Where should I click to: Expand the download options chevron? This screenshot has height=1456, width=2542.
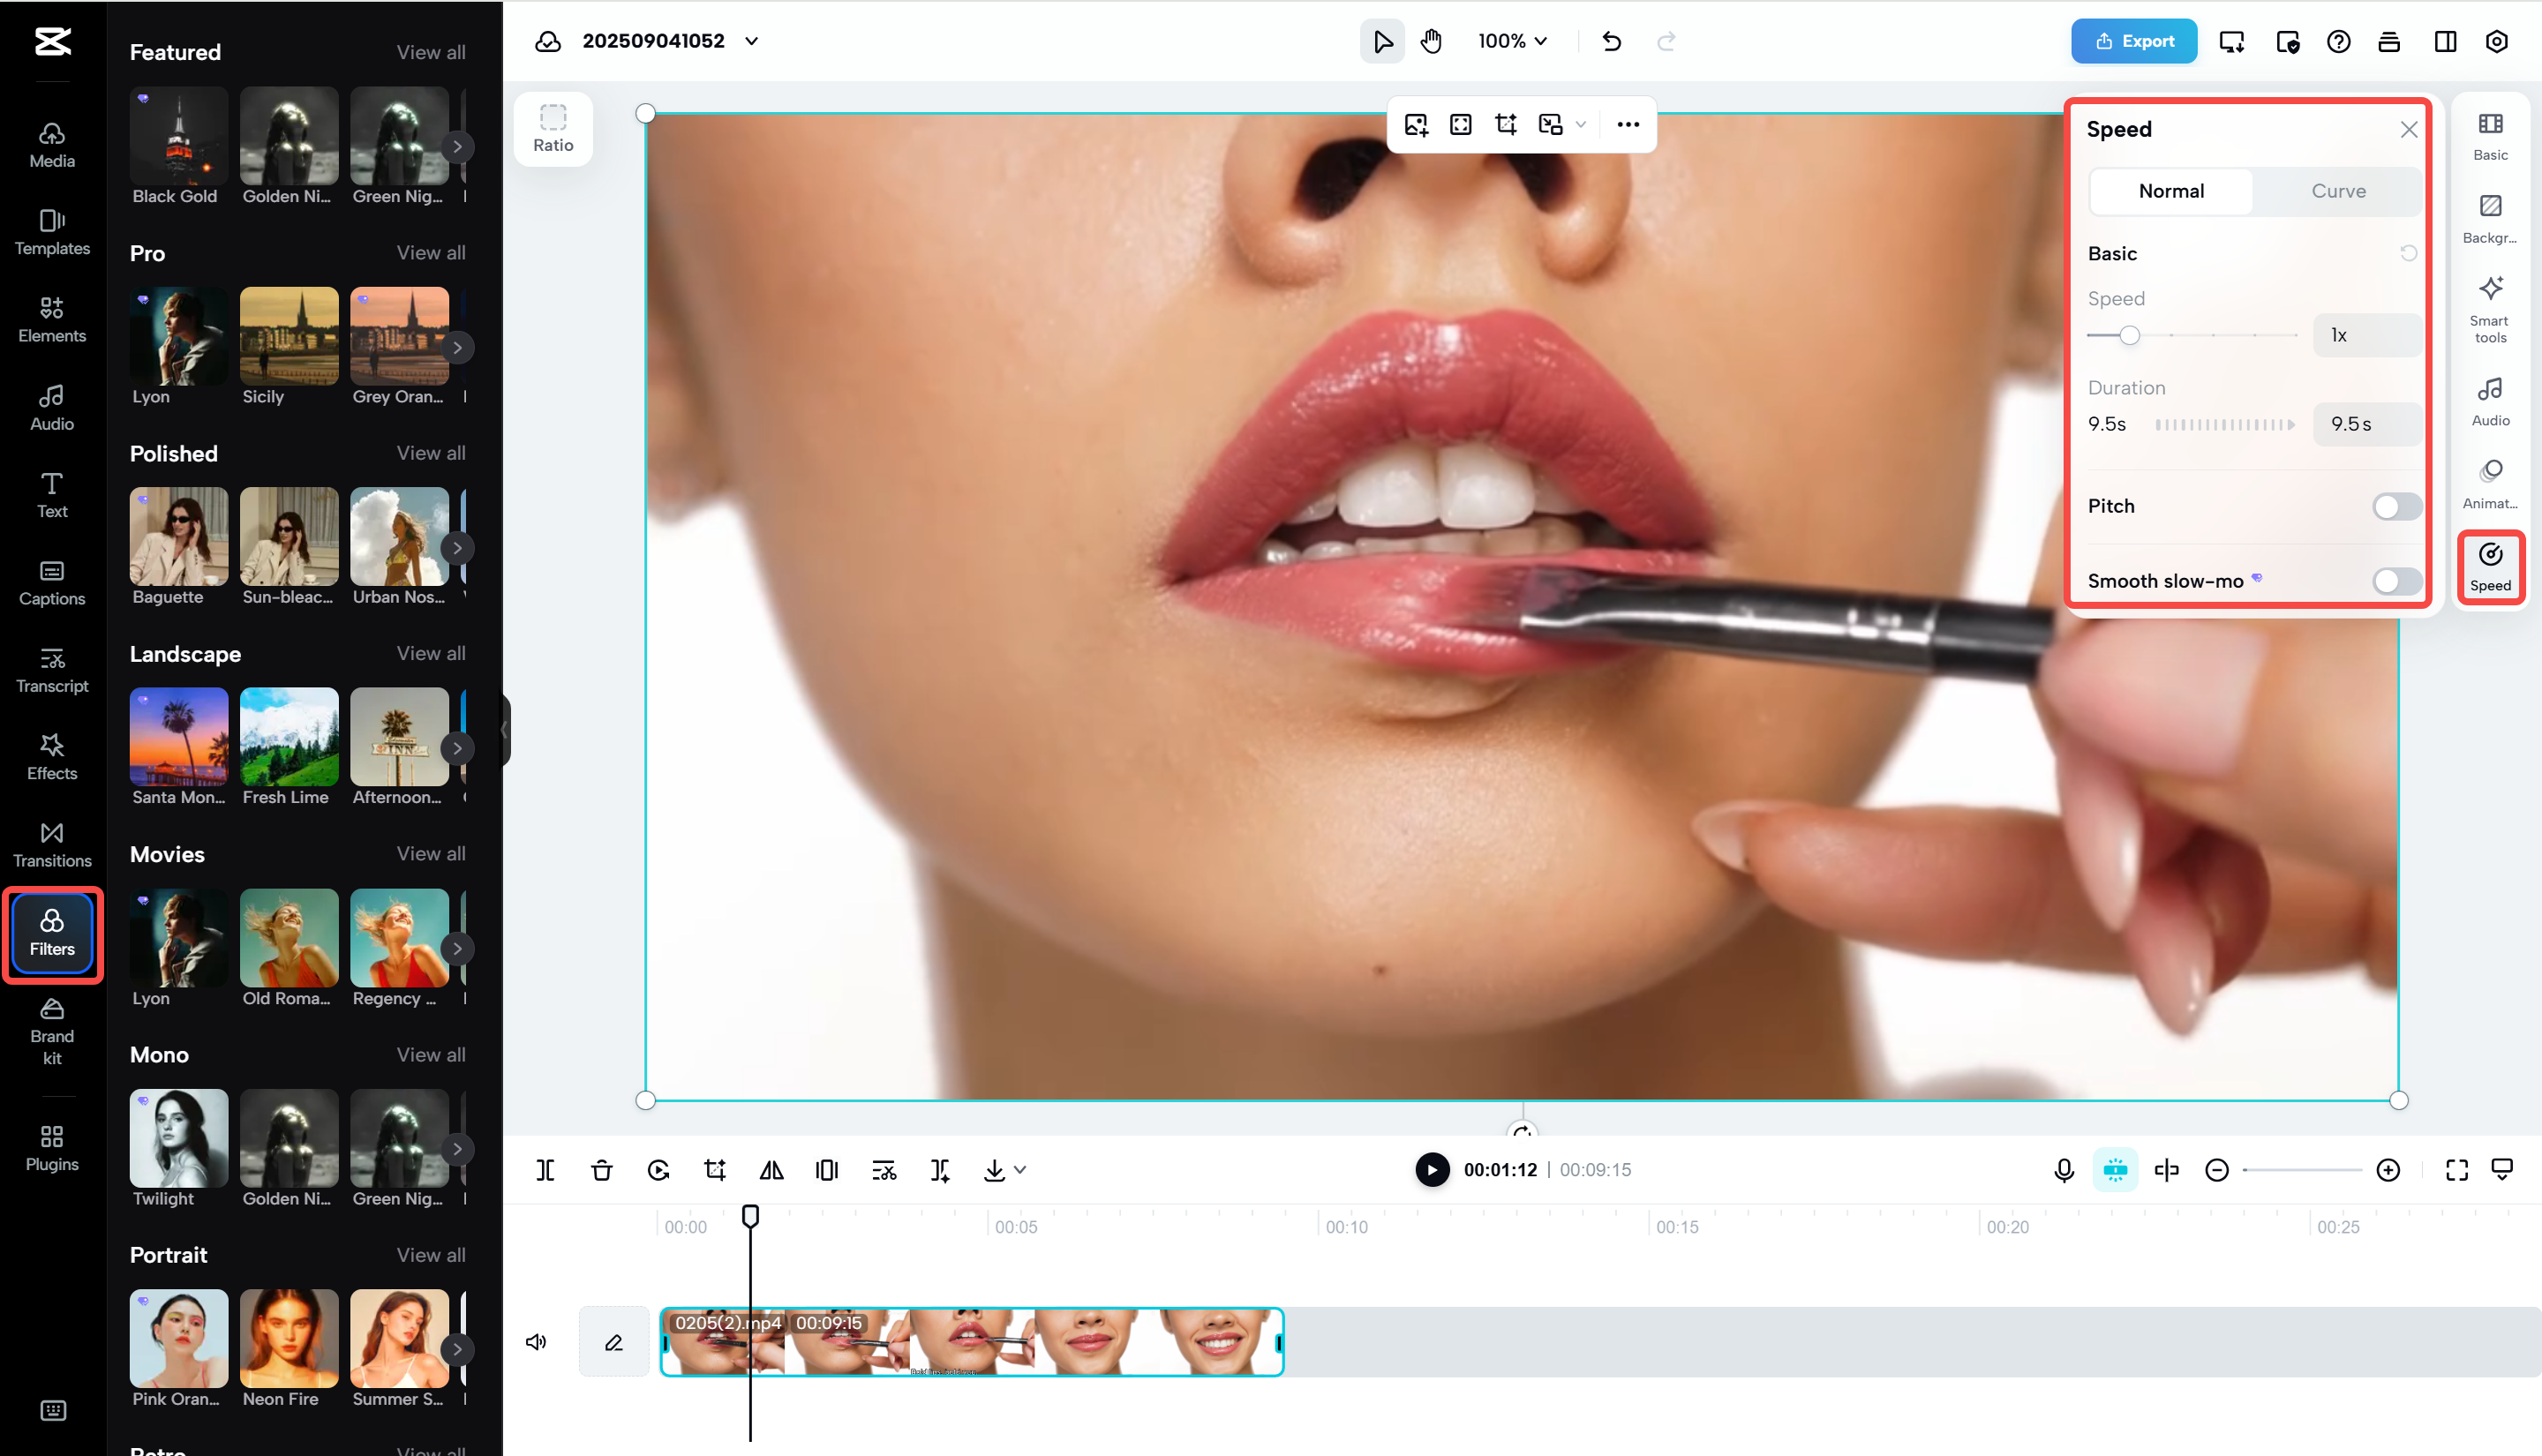1020,1169
